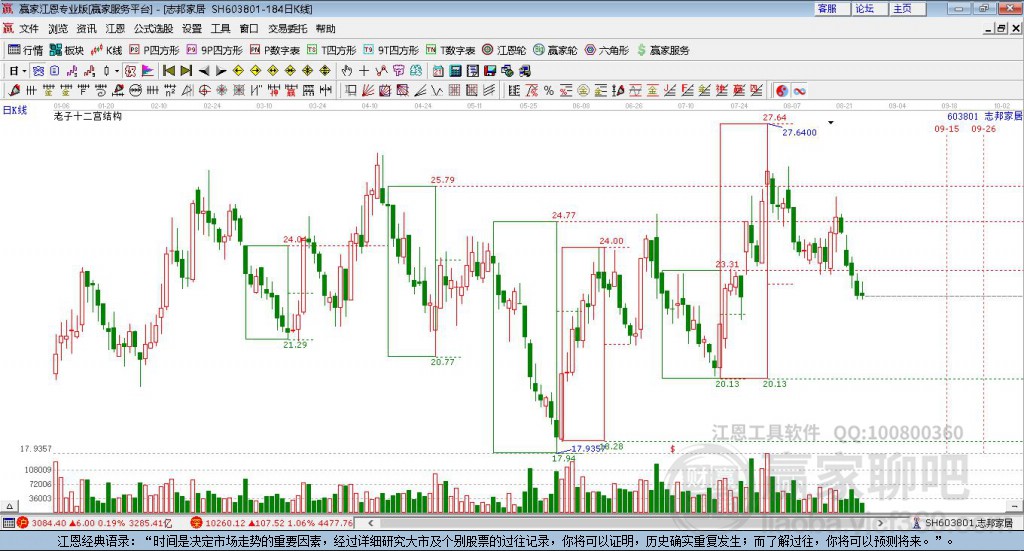Screen dimensions: 1024x551
Task: Open the 设置 menu
Action: coord(192,29)
